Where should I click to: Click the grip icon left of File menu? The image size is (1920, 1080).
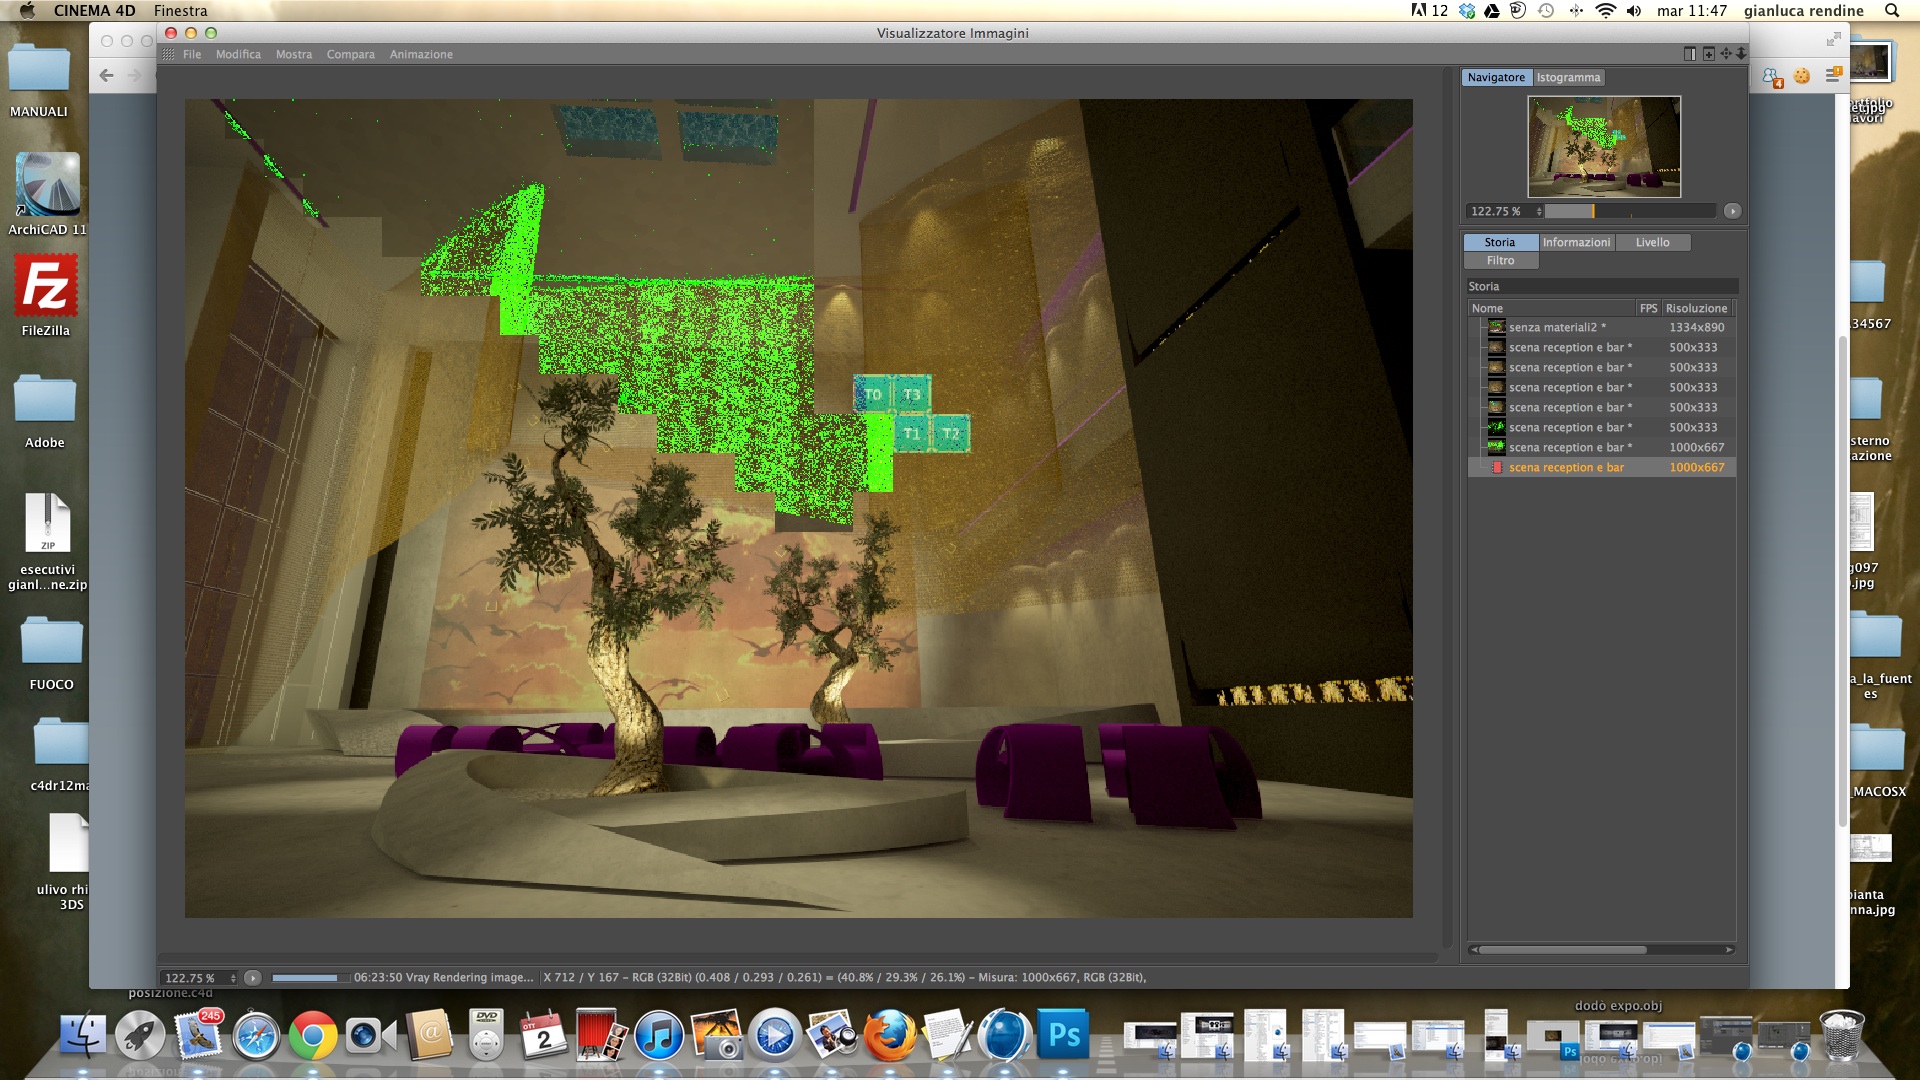(x=168, y=54)
